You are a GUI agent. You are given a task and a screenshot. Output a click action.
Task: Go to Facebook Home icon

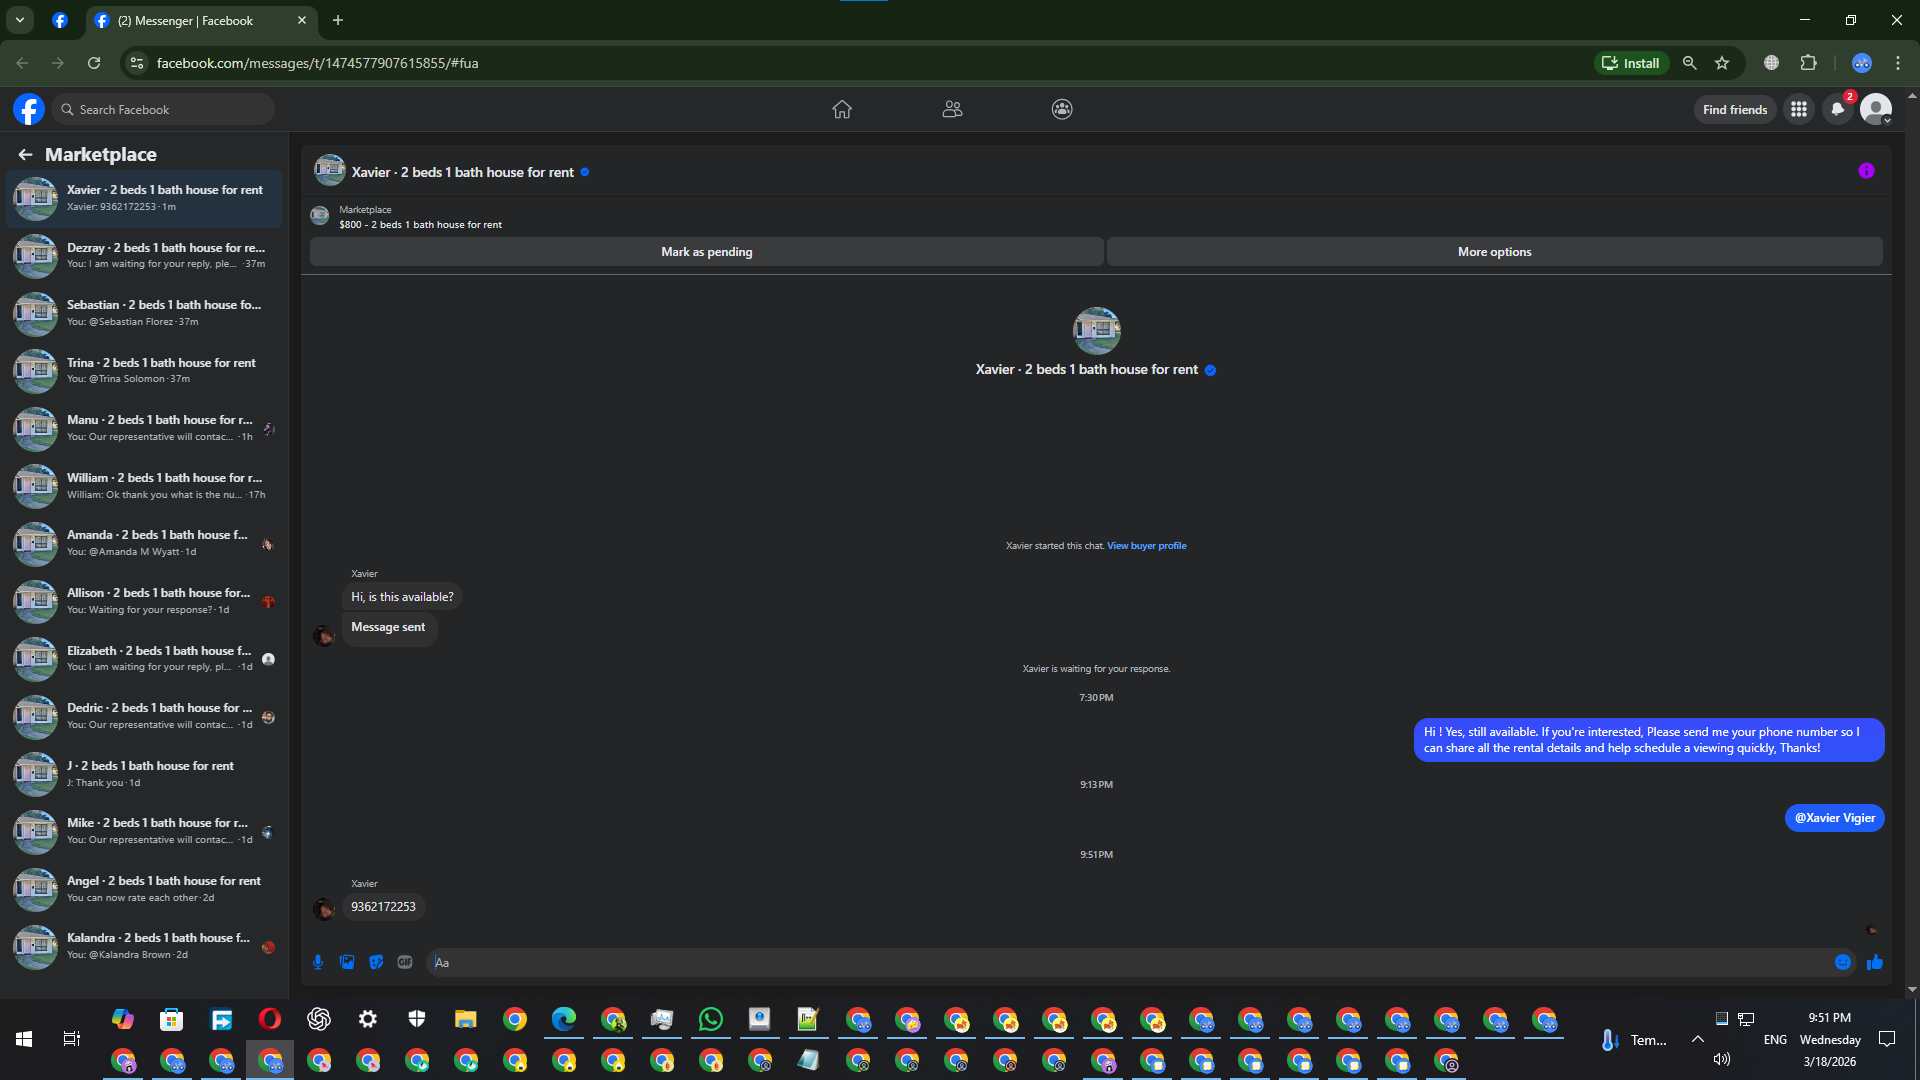pyautogui.click(x=842, y=109)
